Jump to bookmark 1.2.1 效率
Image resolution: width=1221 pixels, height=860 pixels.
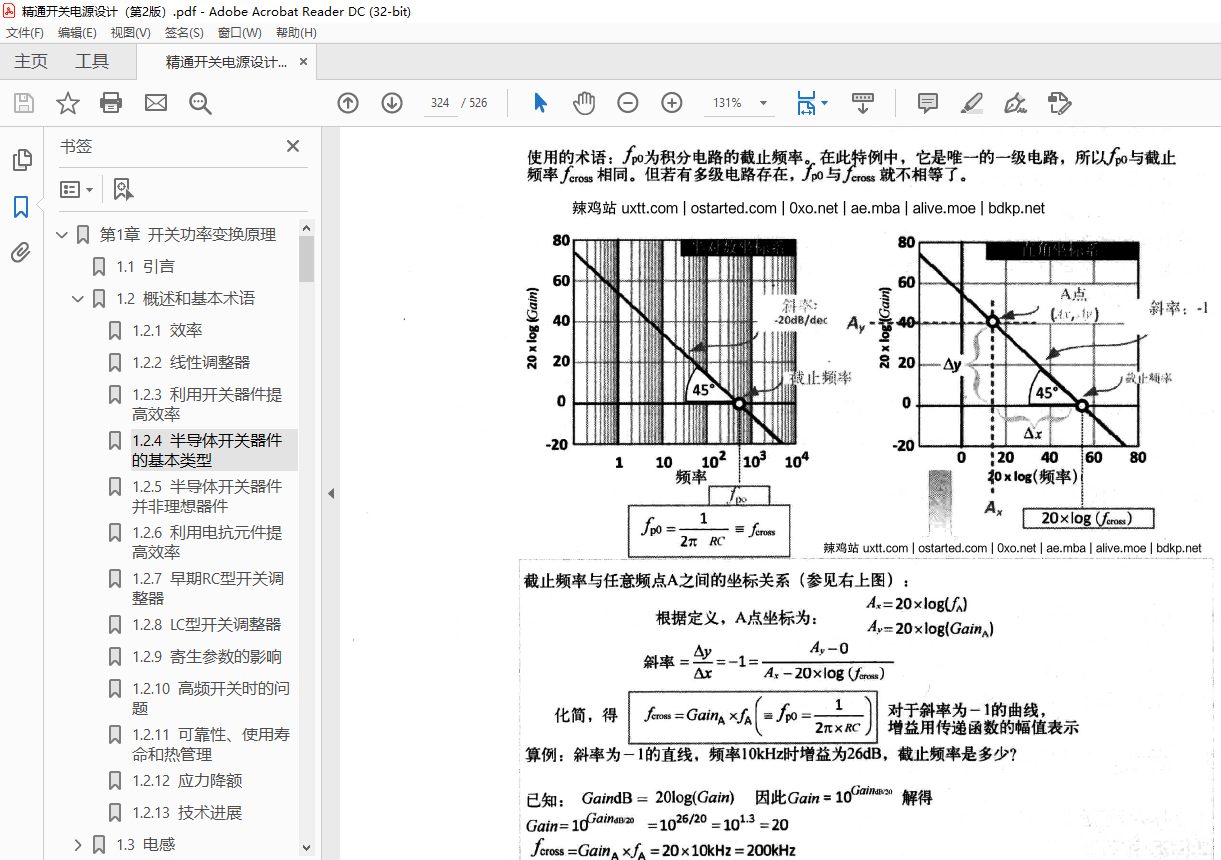[167, 331]
